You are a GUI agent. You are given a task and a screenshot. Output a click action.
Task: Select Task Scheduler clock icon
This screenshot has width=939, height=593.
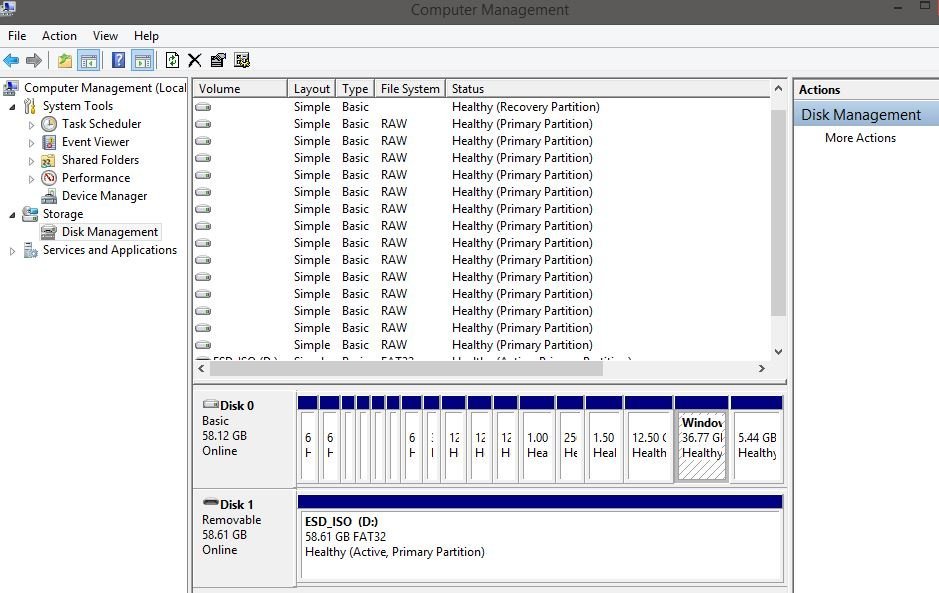pyautogui.click(x=49, y=124)
